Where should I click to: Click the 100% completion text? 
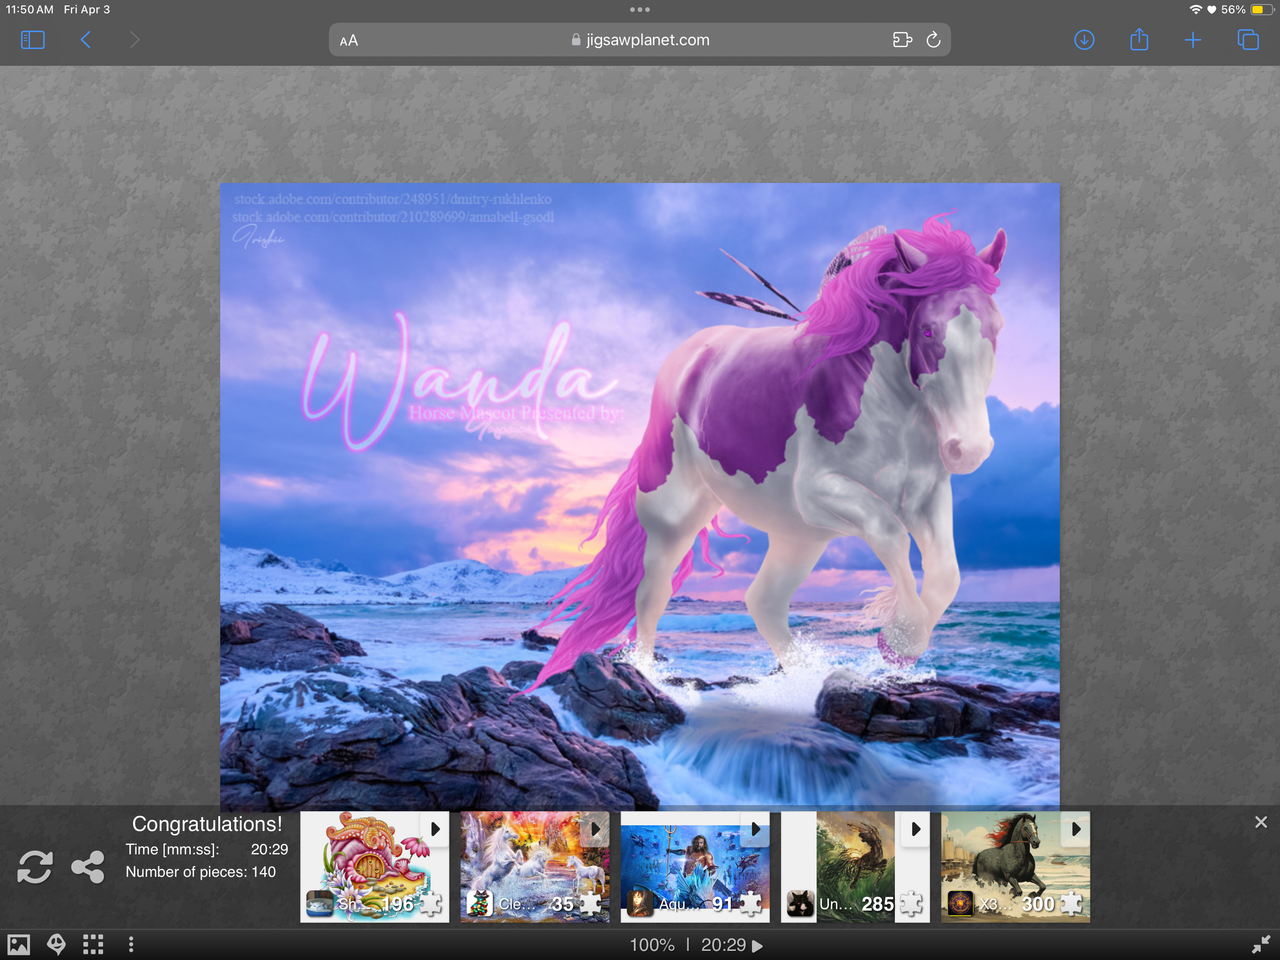coord(652,945)
